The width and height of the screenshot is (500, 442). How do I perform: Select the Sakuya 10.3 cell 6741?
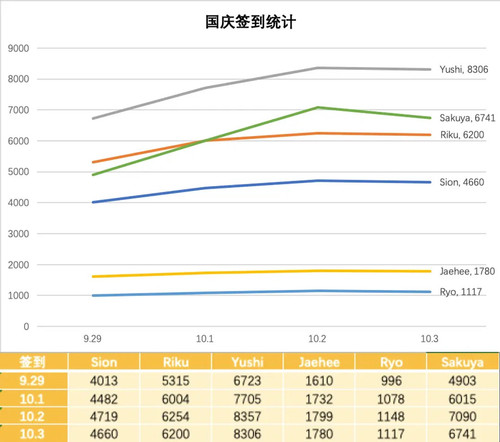tap(463, 434)
